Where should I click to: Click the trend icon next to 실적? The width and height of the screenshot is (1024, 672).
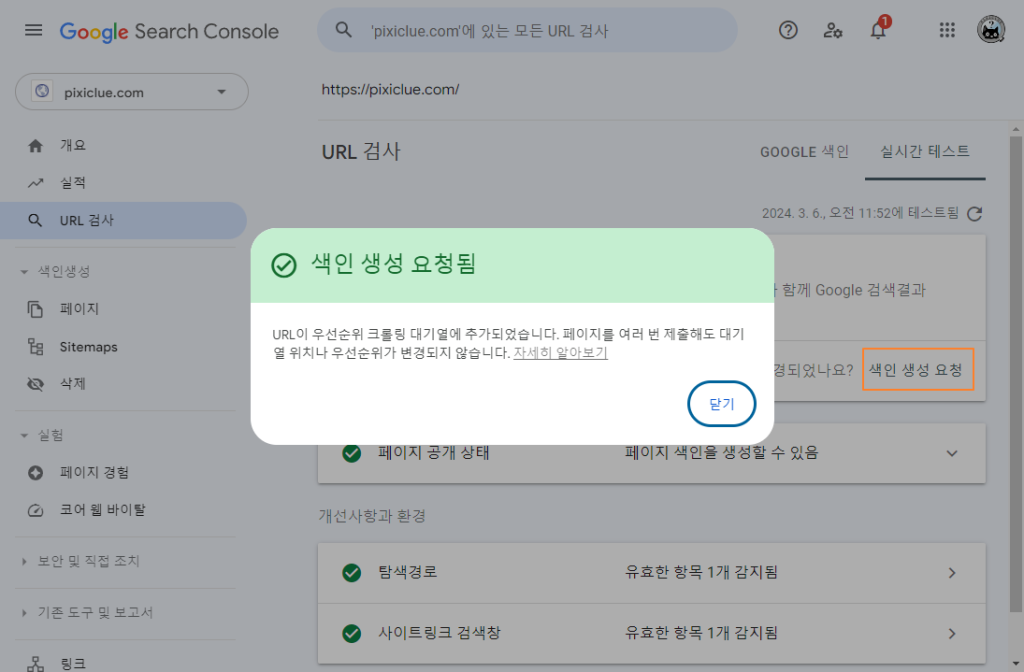tap(35, 183)
